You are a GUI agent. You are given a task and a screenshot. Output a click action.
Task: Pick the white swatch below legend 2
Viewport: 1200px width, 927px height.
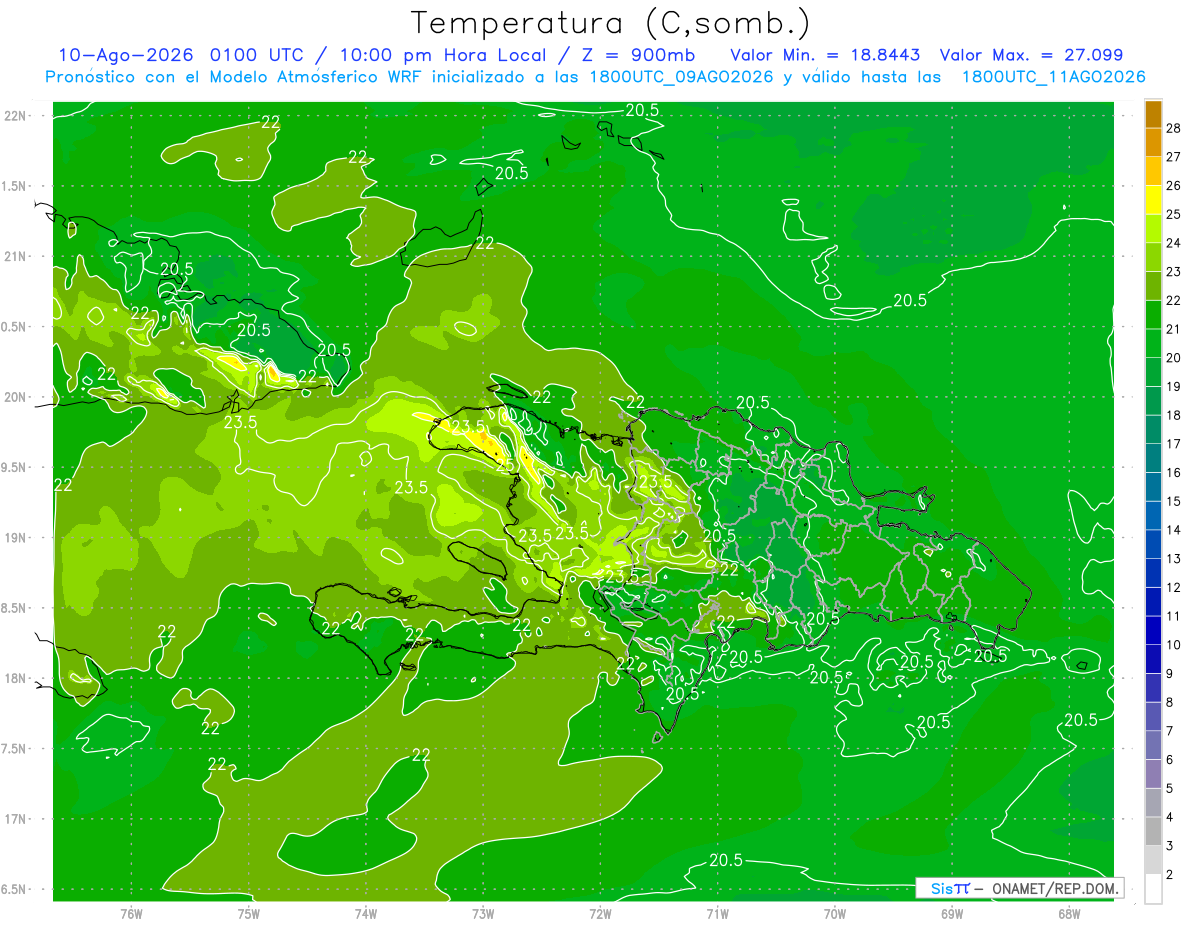(x=1154, y=889)
